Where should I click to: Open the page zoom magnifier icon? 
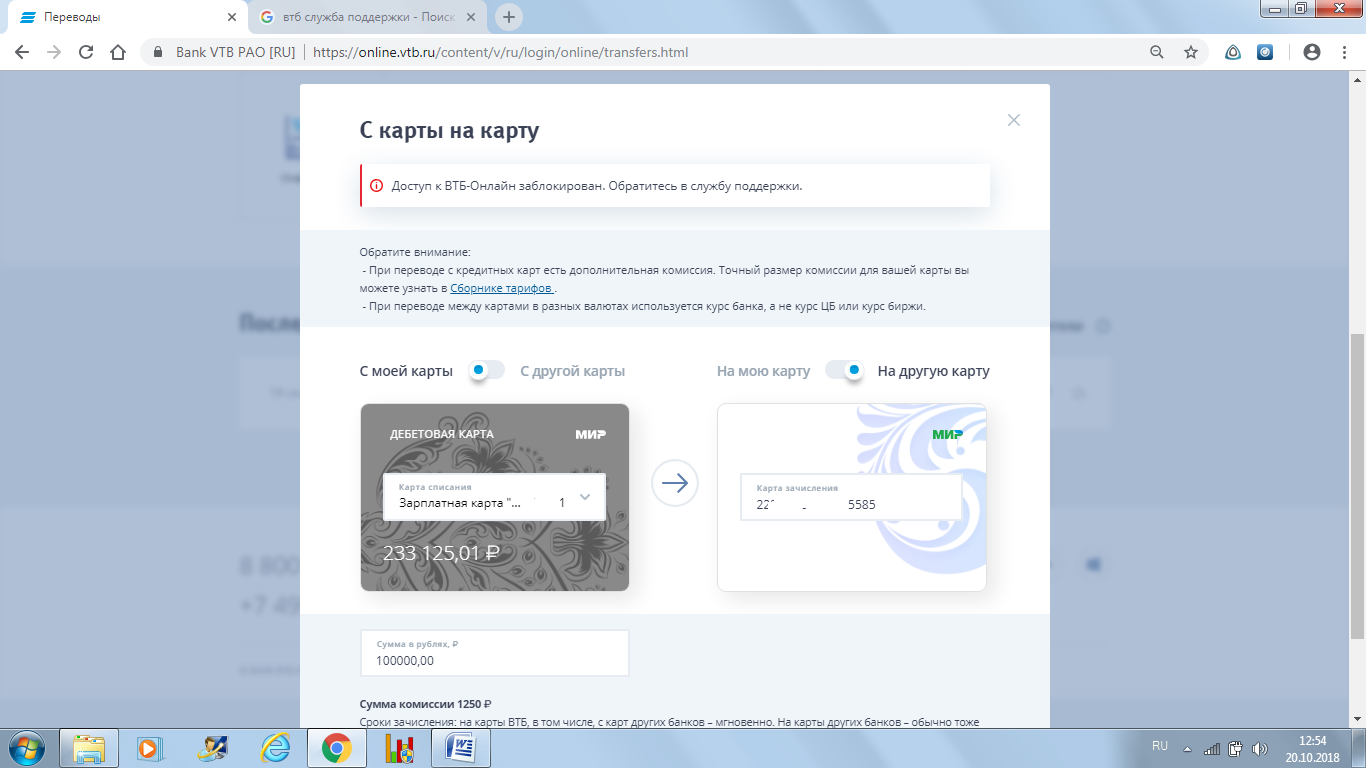1157,52
